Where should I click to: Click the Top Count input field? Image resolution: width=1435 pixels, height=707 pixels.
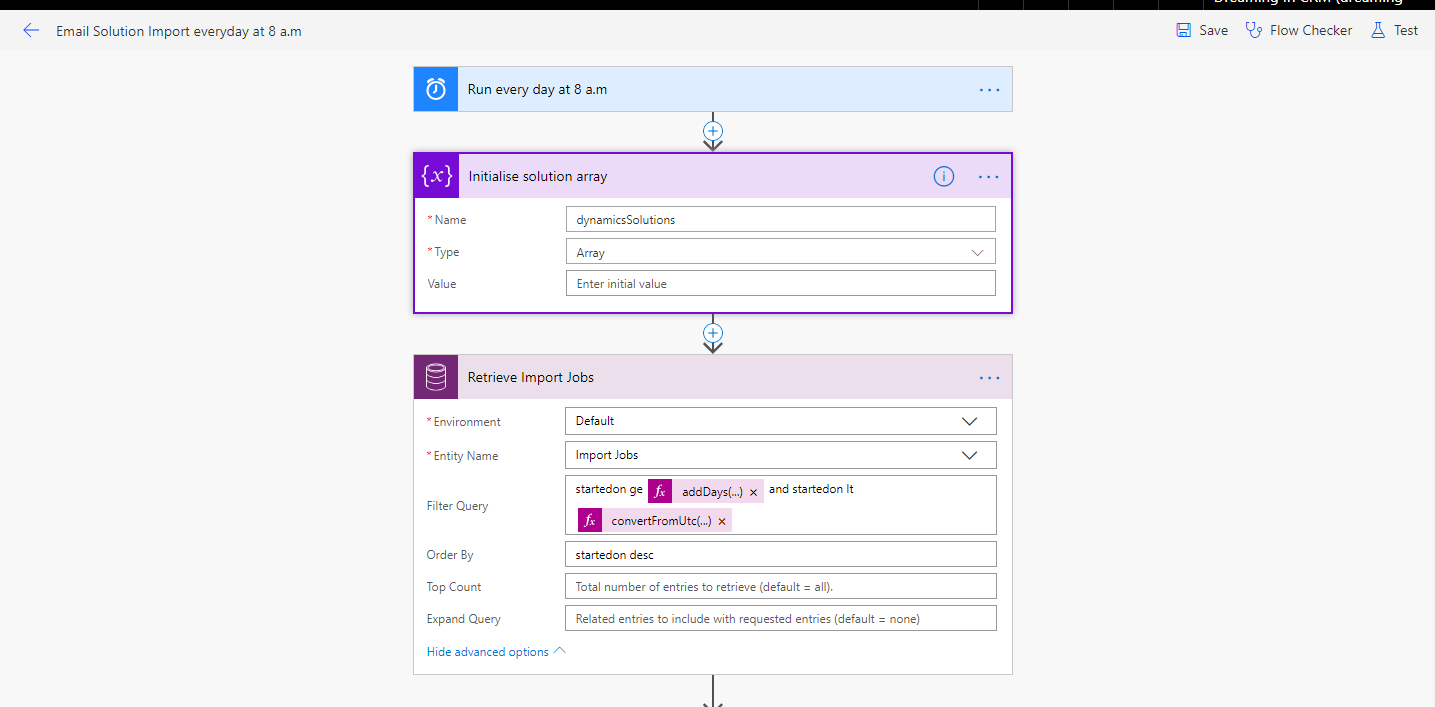point(780,587)
